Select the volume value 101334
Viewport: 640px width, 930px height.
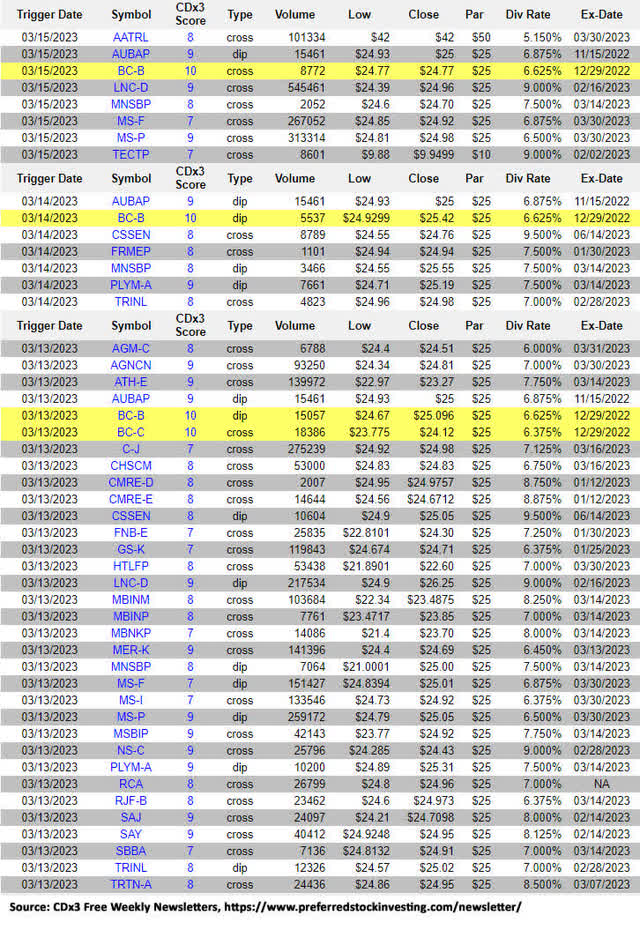click(x=307, y=37)
